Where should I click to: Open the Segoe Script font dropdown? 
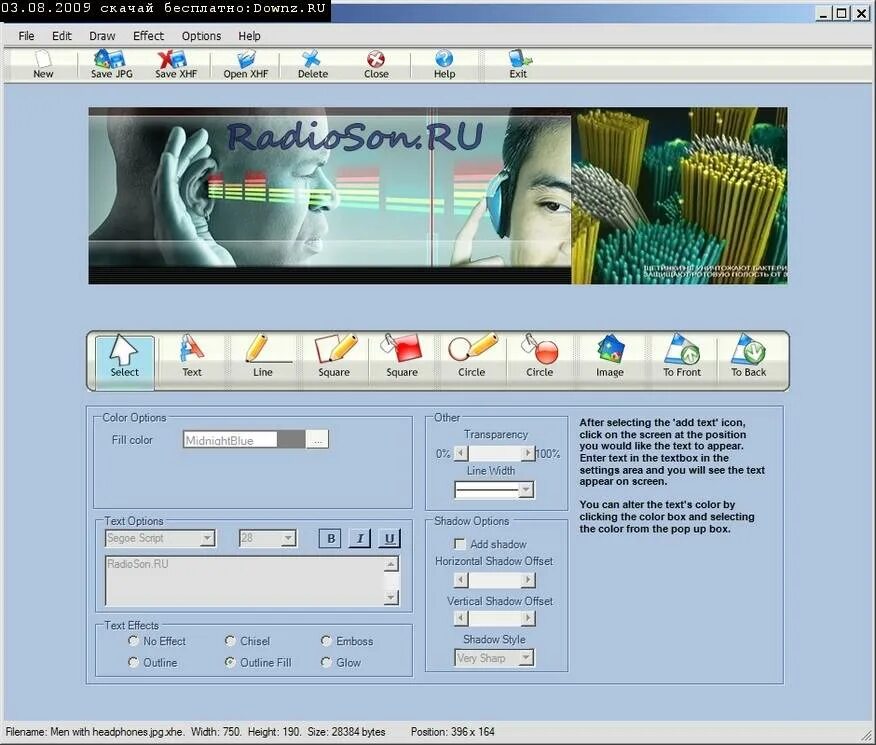tap(207, 538)
